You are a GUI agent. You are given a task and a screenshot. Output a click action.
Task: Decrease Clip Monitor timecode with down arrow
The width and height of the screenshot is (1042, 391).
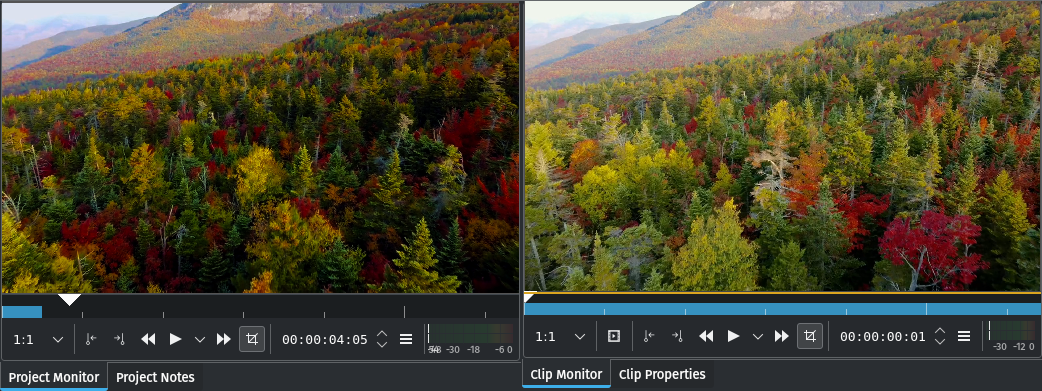(x=940, y=342)
